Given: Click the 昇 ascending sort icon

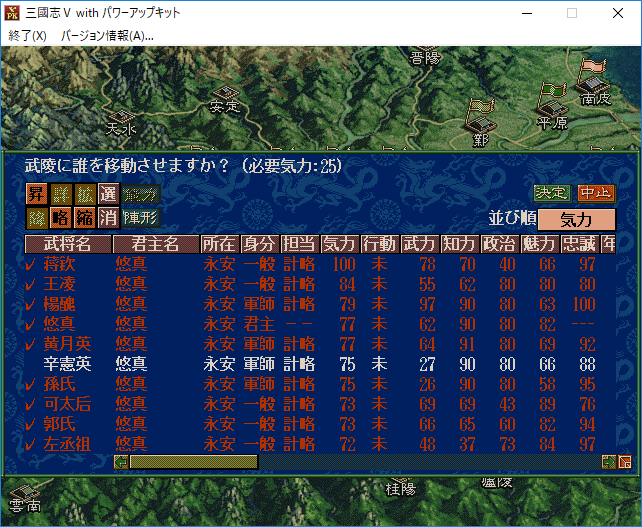Looking at the screenshot, I should pos(37,194).
